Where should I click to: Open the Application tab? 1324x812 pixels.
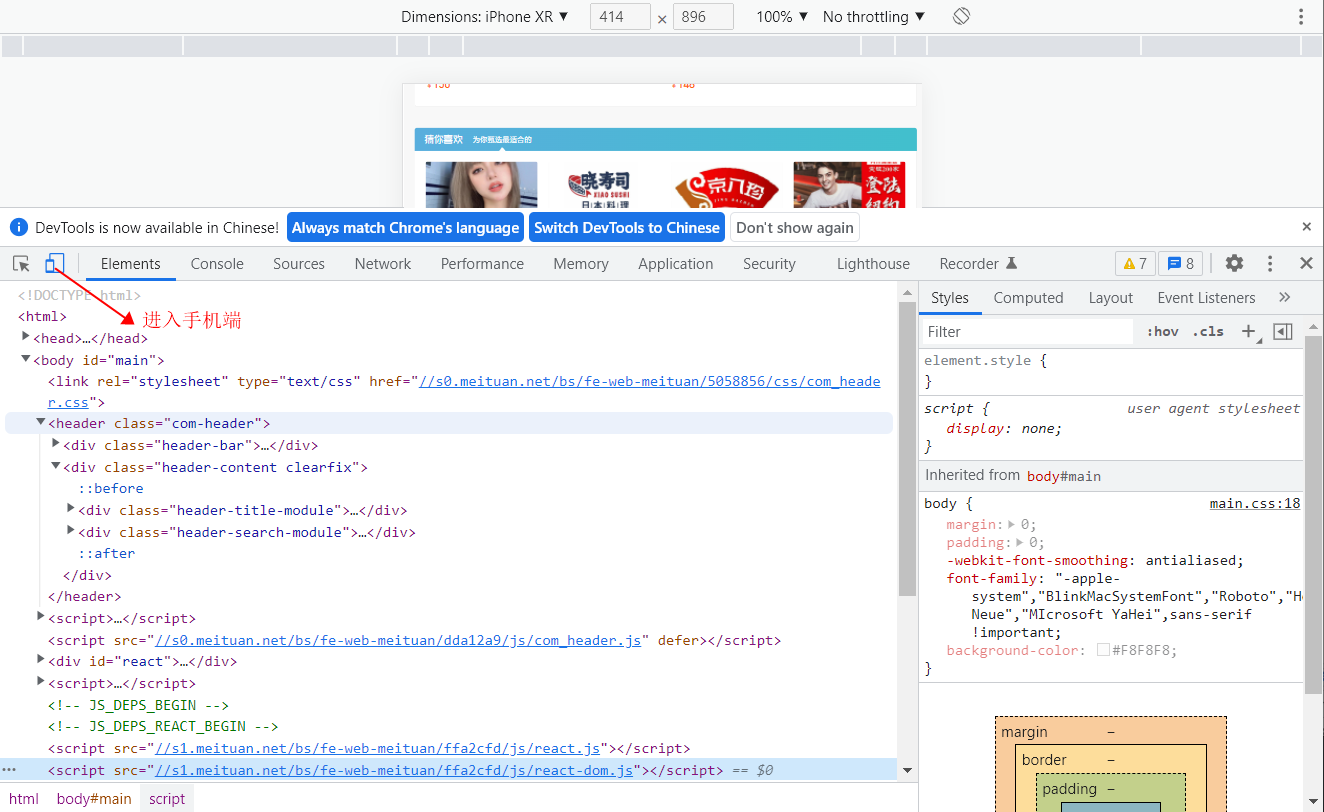coord(676,264)
